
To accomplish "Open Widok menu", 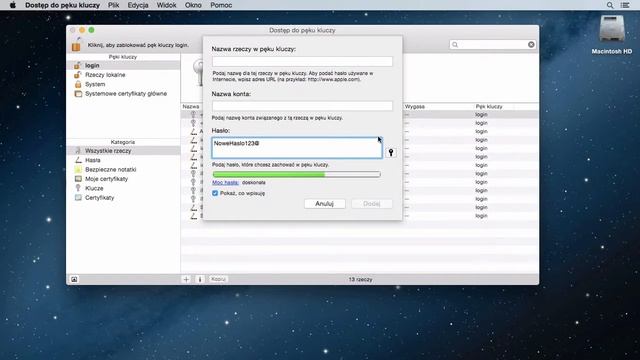I will pos(167,5).
